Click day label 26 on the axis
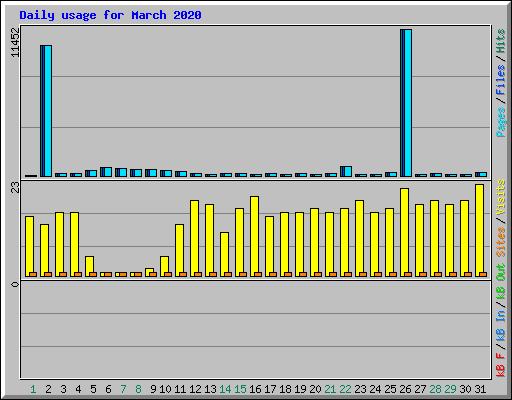Image resolution: width=512 pixels, height=400 pixels. pos(405,389)
